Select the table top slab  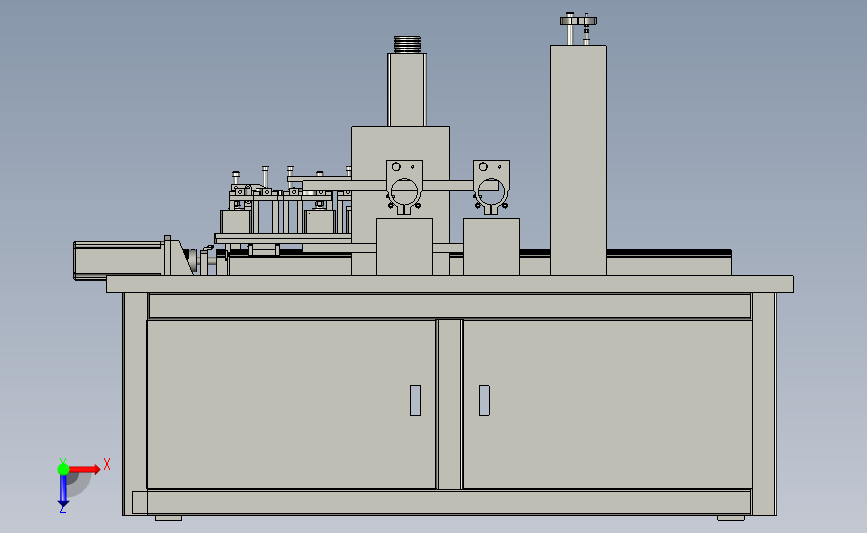pyautogui.click(x=450, y=284)
